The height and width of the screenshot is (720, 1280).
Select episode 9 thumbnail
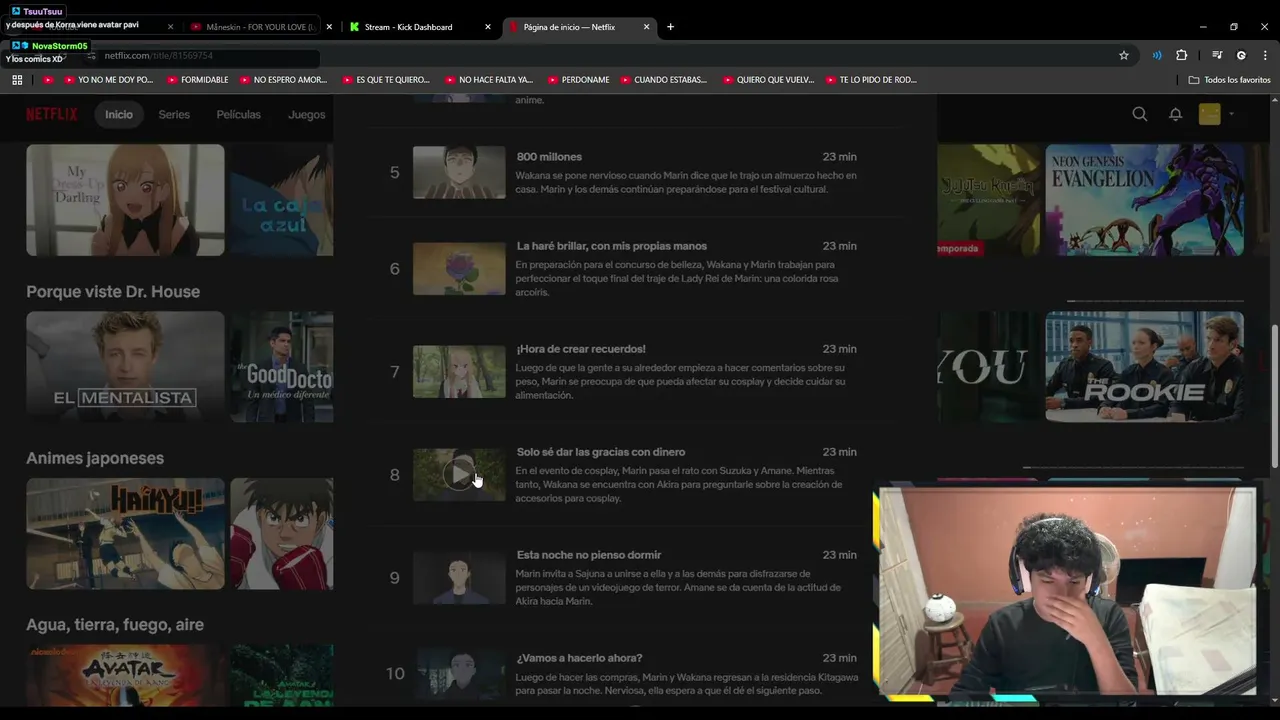[x=459, y=578]
